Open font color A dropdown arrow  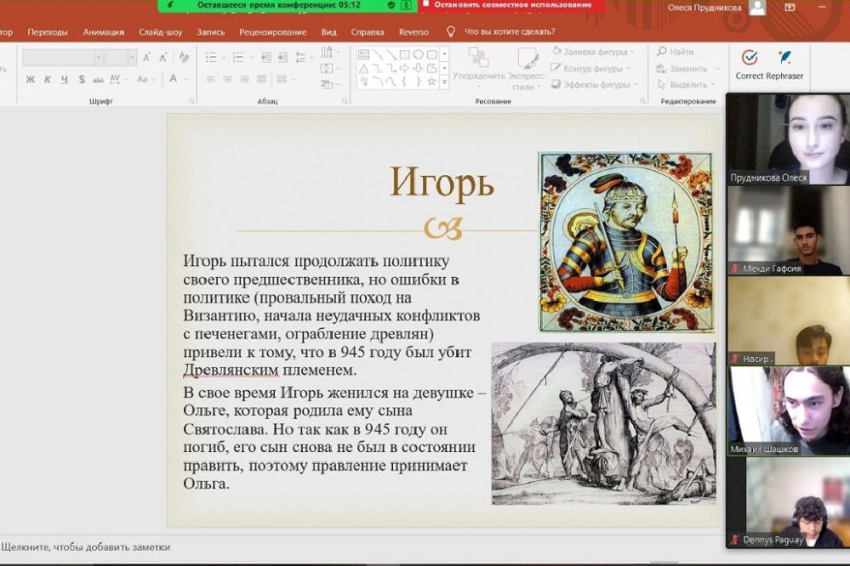pyautogui.click(x=186, y=80)
